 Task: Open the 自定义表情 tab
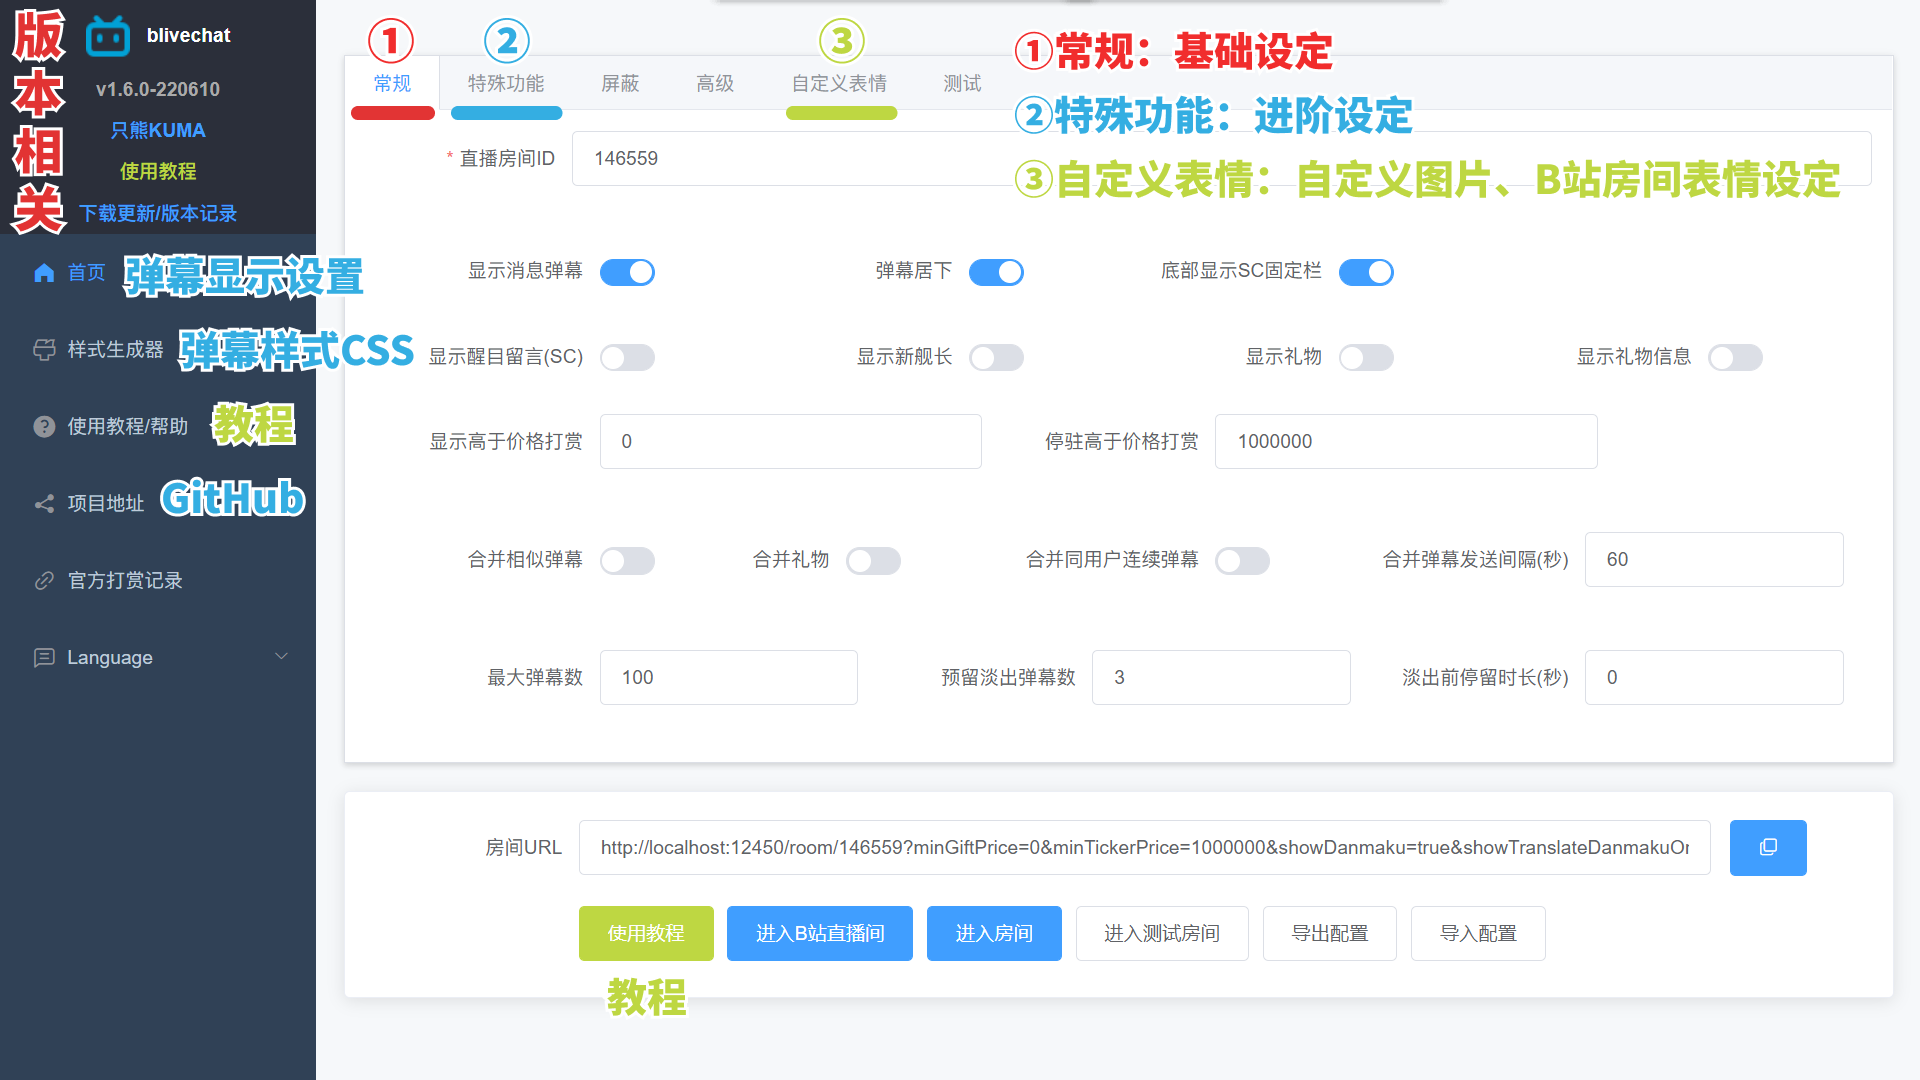[x=839, y=84]
